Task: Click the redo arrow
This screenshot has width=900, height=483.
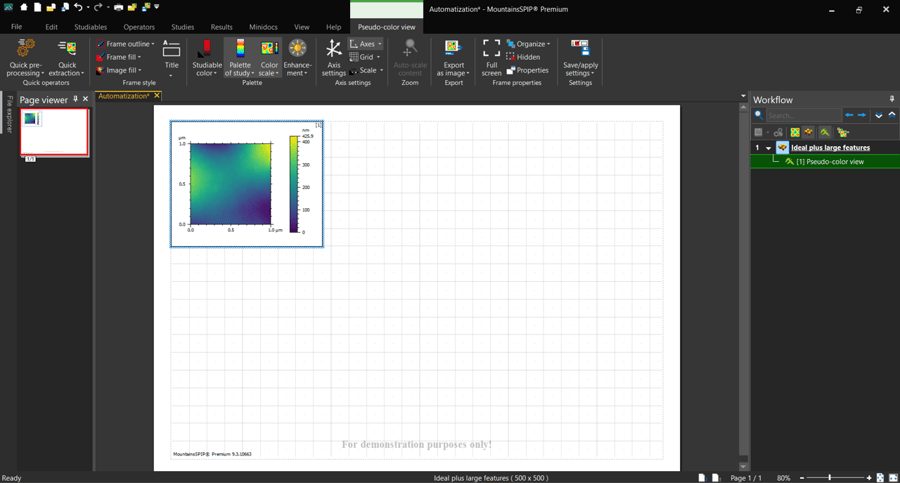Action: pos(98,7)
